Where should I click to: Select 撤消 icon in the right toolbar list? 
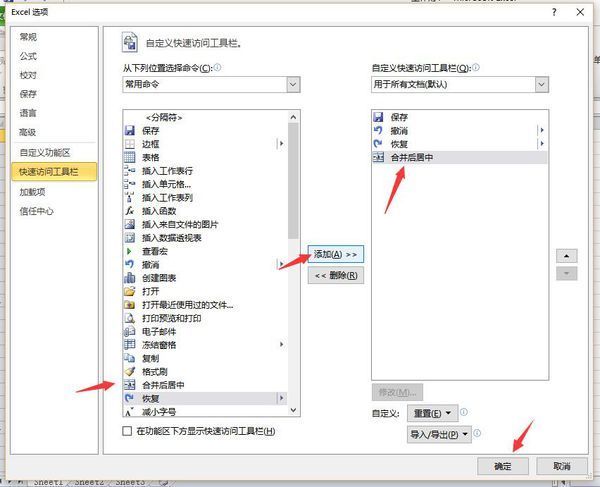[378, 130]
